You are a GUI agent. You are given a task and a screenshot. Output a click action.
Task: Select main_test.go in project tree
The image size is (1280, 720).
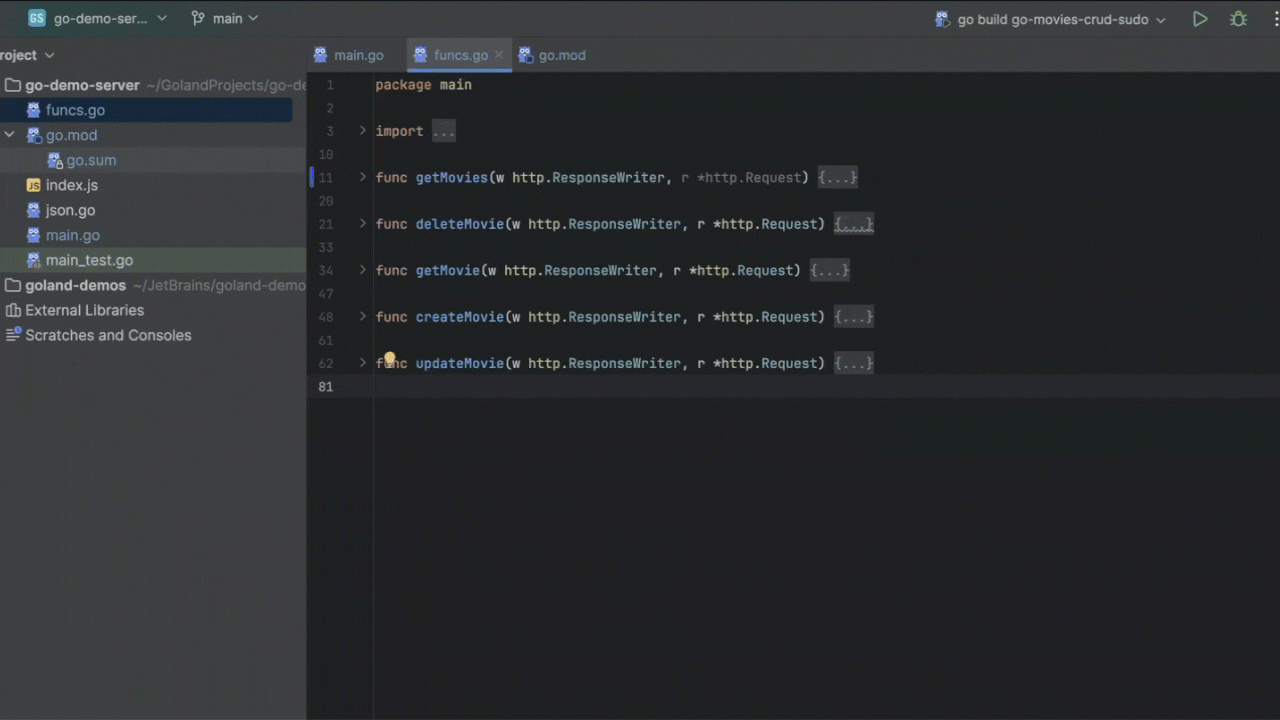pyautogui.click(x=89, y=260)
